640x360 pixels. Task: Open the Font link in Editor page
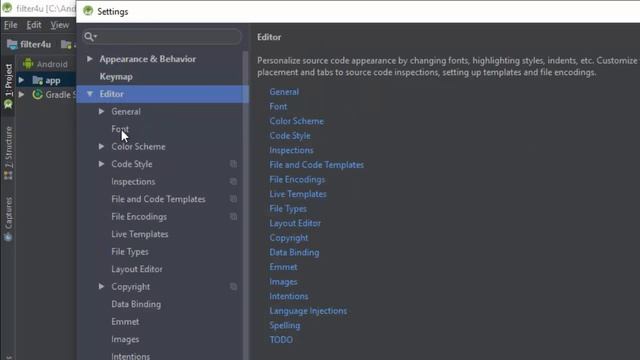(x=278, y=107)
